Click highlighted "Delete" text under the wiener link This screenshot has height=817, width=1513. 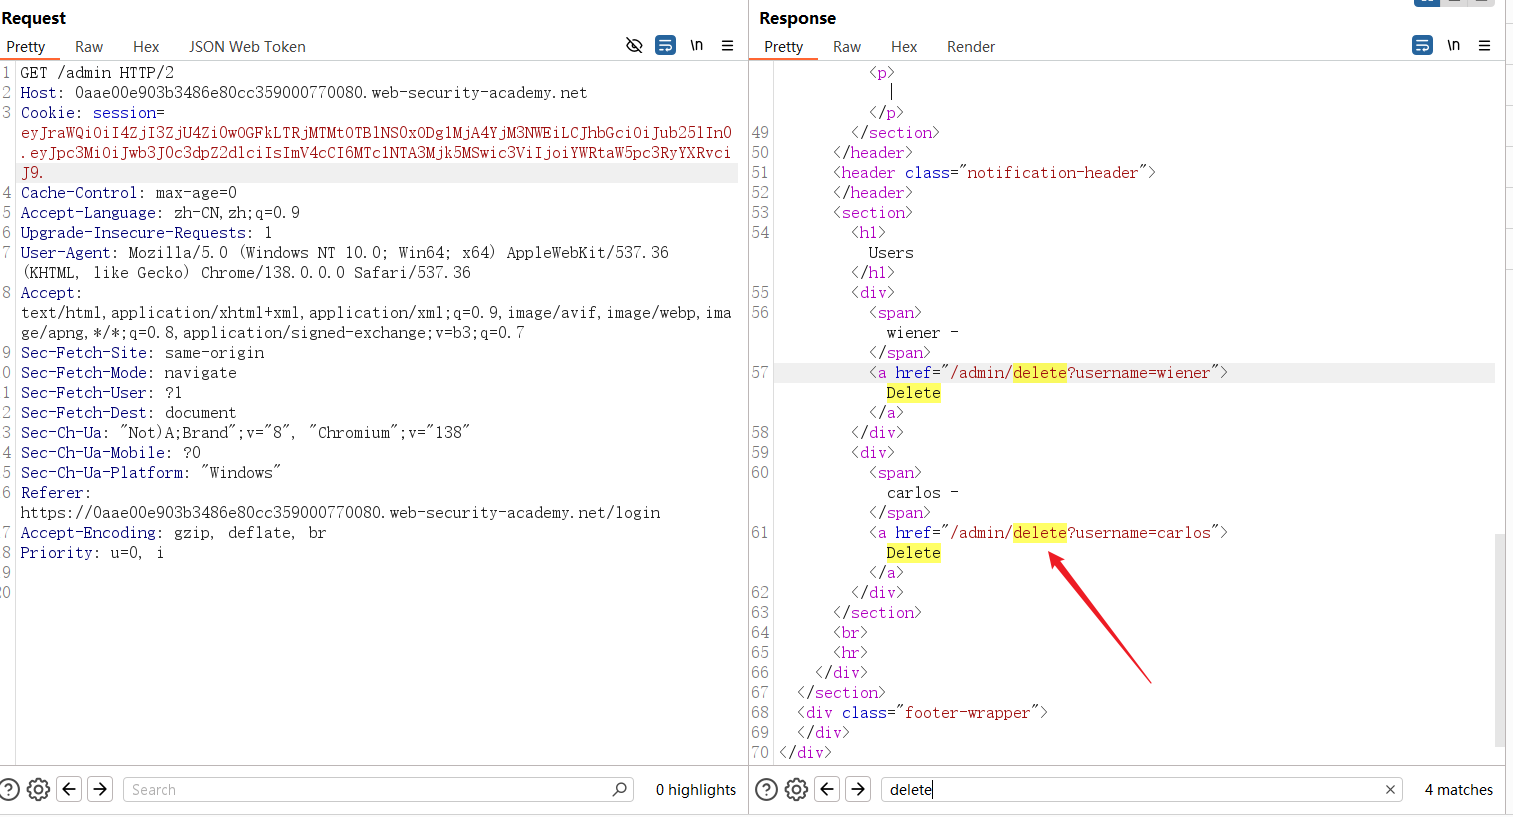(913, 393)
